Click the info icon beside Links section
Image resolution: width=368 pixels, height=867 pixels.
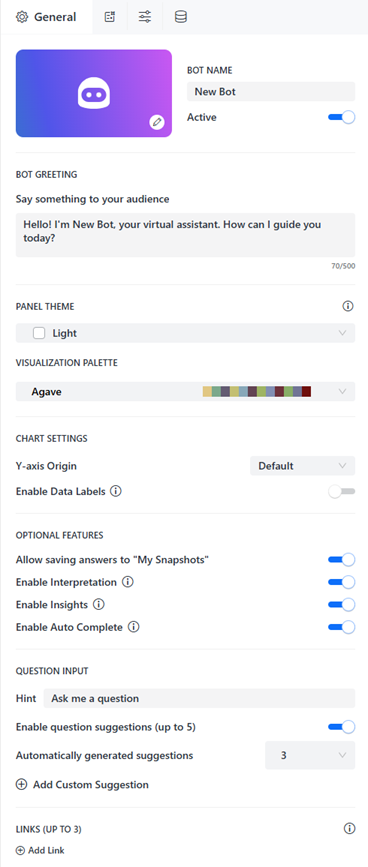pyautogui.click(x=349, y=828)
